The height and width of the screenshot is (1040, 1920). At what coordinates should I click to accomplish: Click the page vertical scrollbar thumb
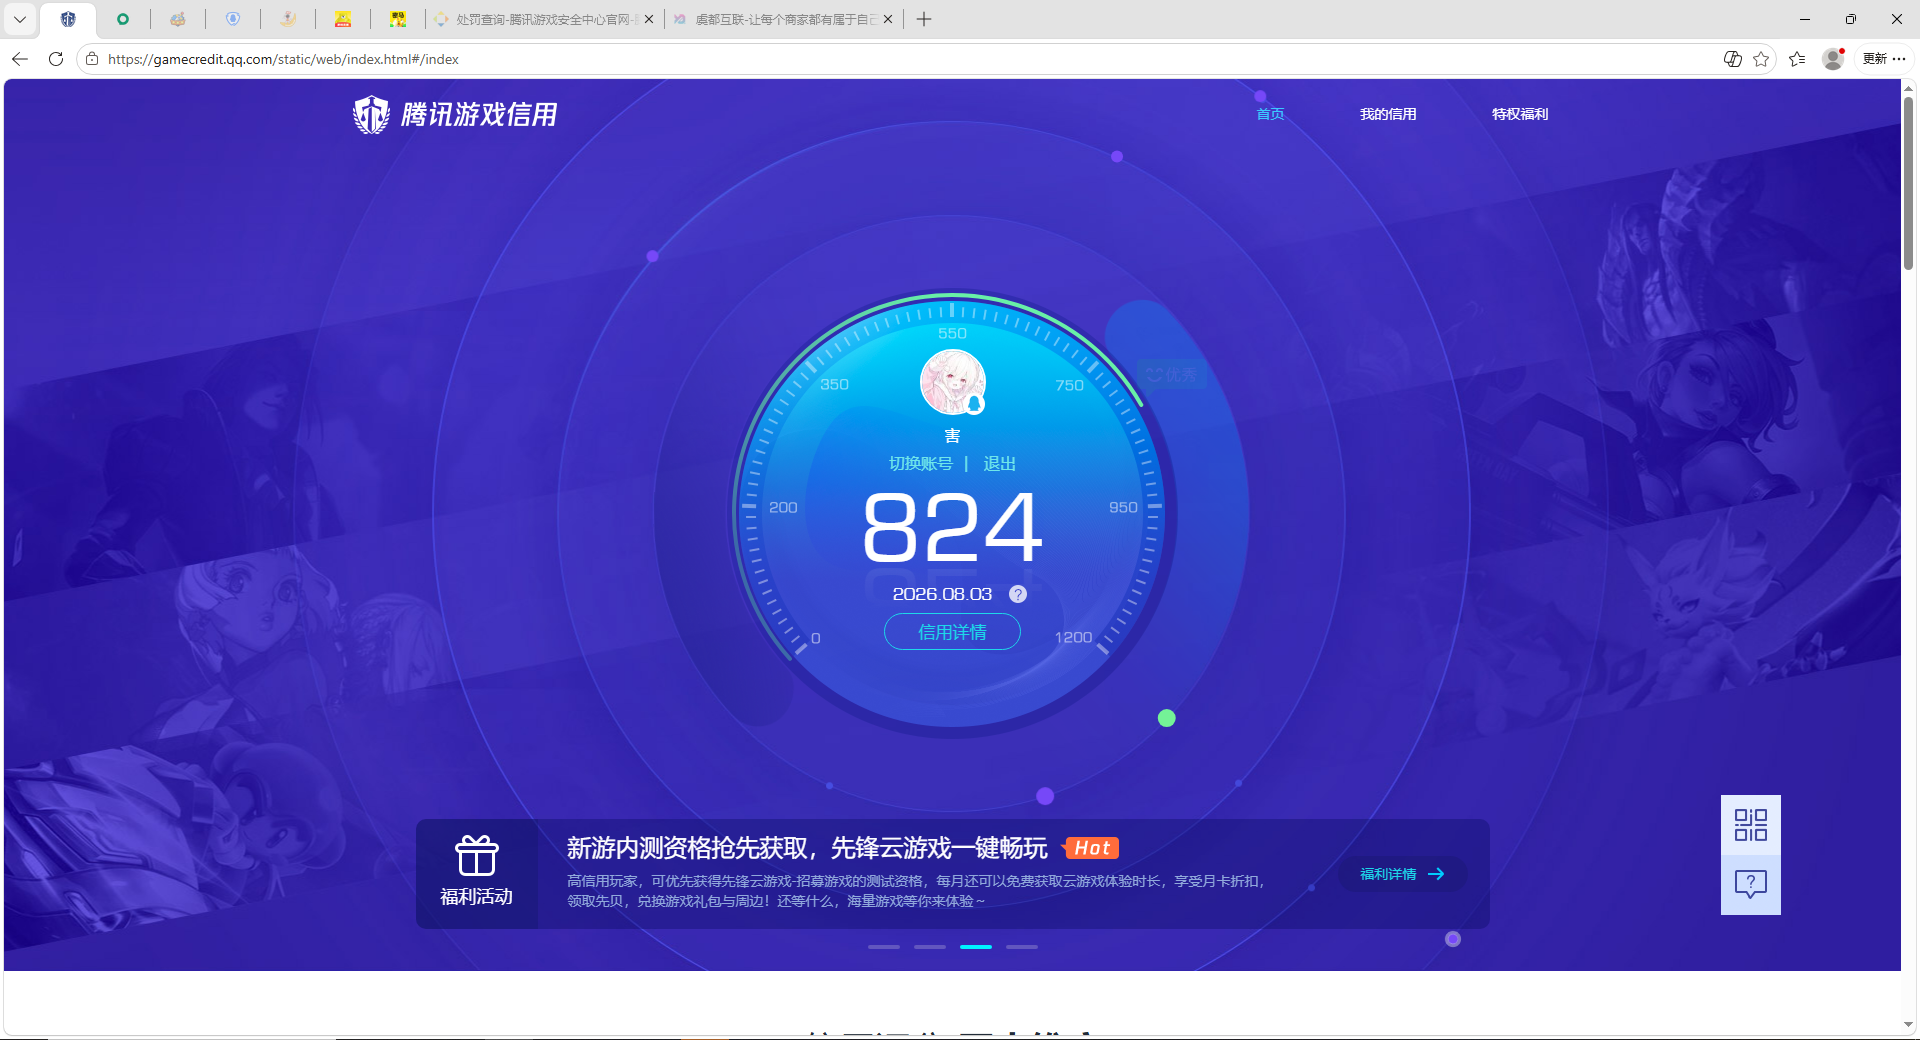[x=1908, y=183]
